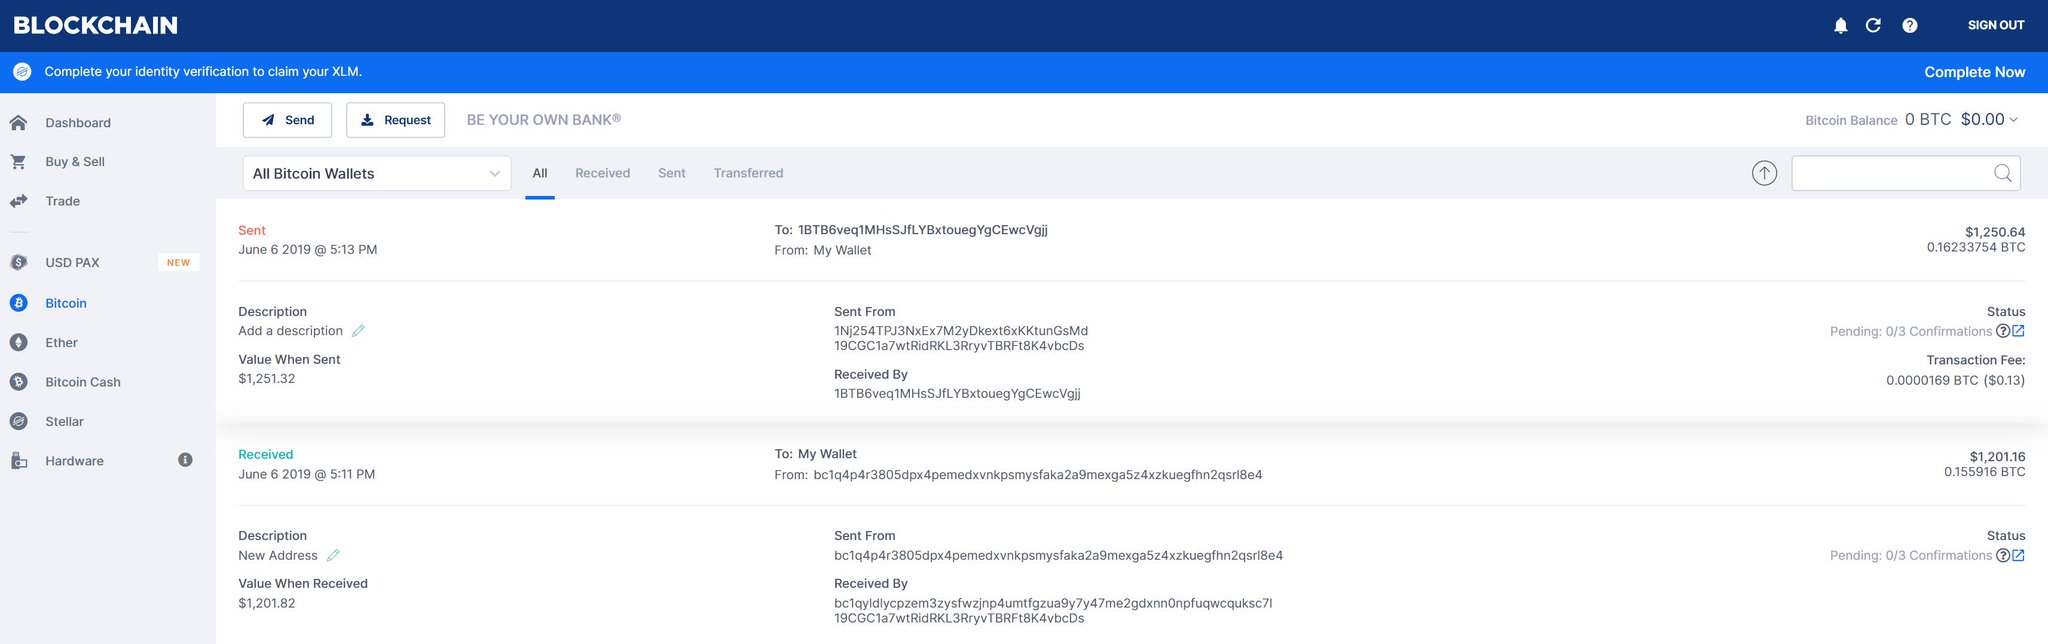Switch to the Sent tab

click(672, 173)
